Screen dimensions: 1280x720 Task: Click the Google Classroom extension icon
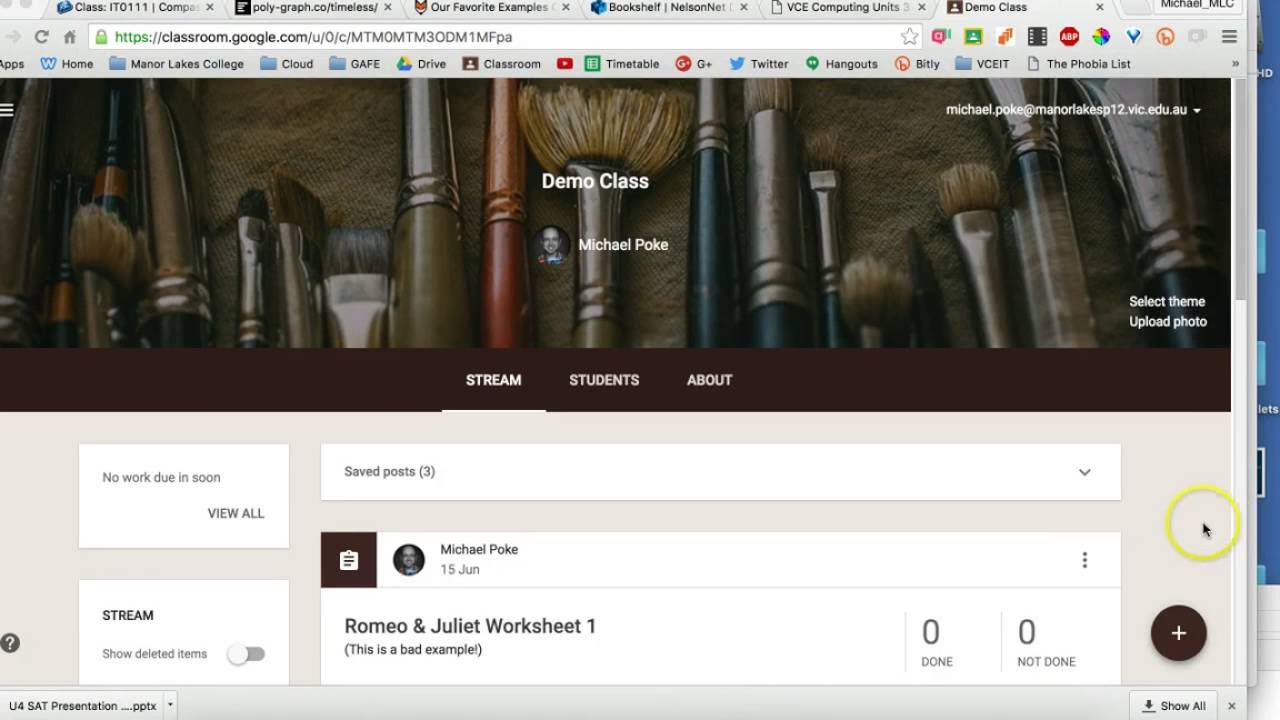click(x=973, y=37)
